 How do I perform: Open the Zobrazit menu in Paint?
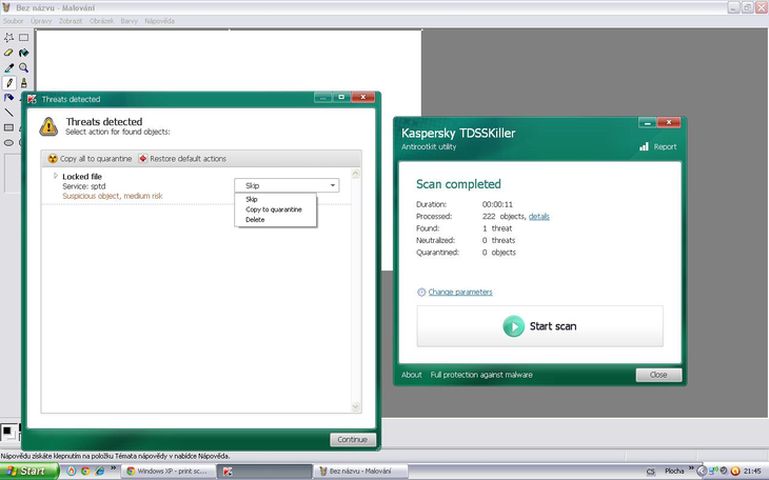pos(71,21)
